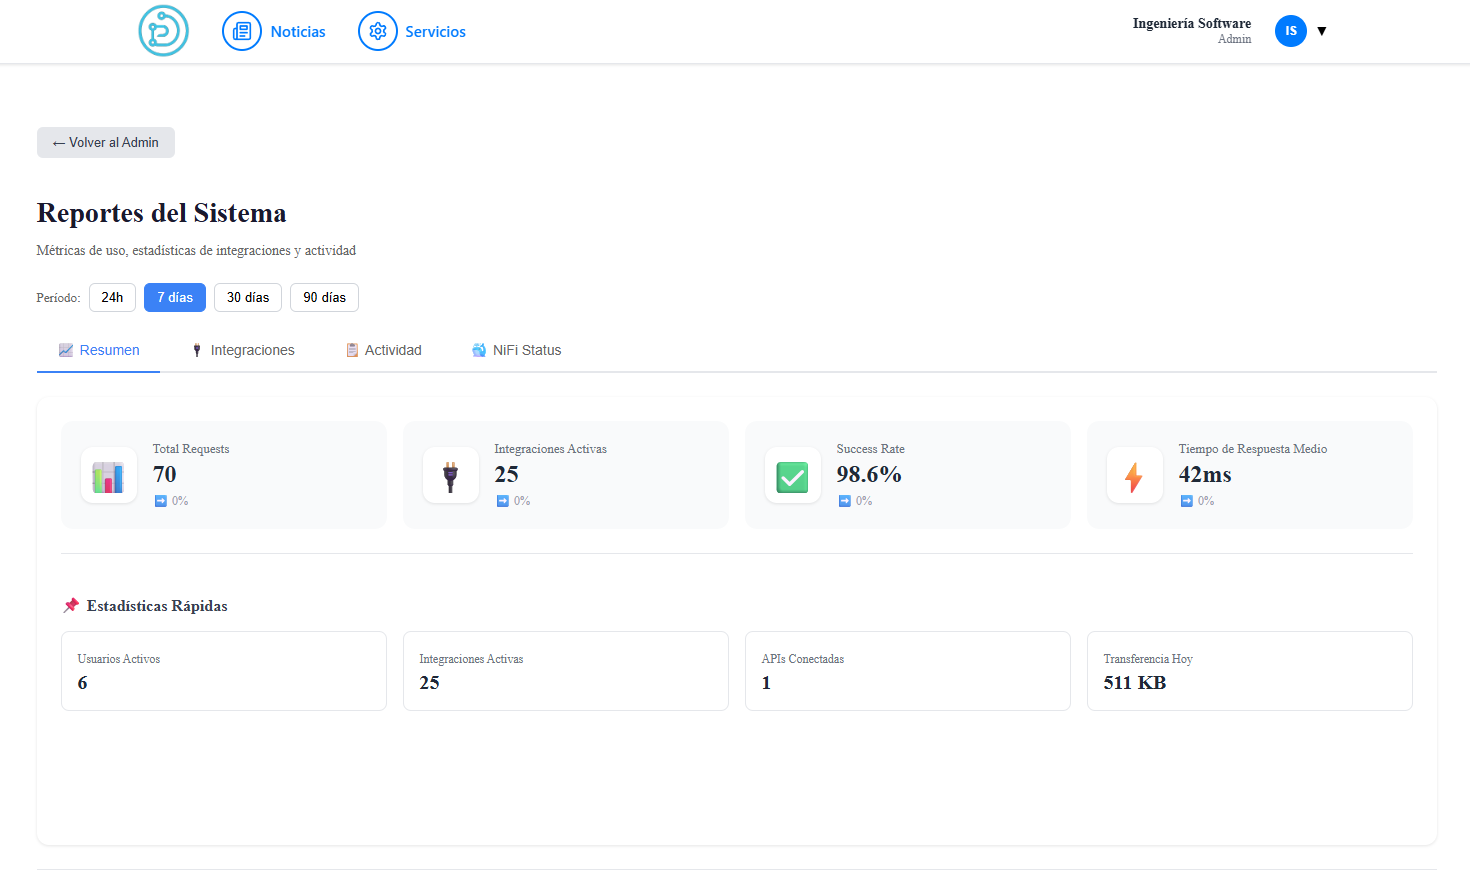Click the IS user avatar
This screenshot has height=880, width=1470.
(1291, 31)
